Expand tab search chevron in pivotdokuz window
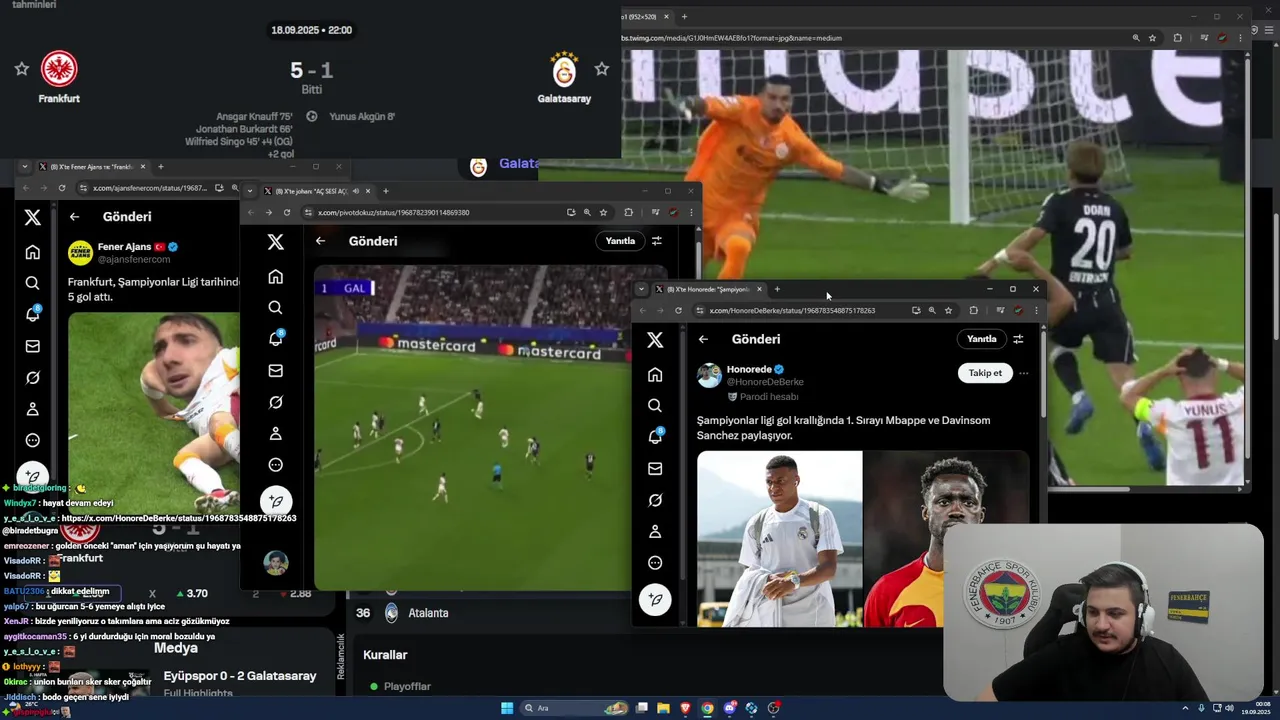This screenshot has height=720, width=1280. coord(251,191)
